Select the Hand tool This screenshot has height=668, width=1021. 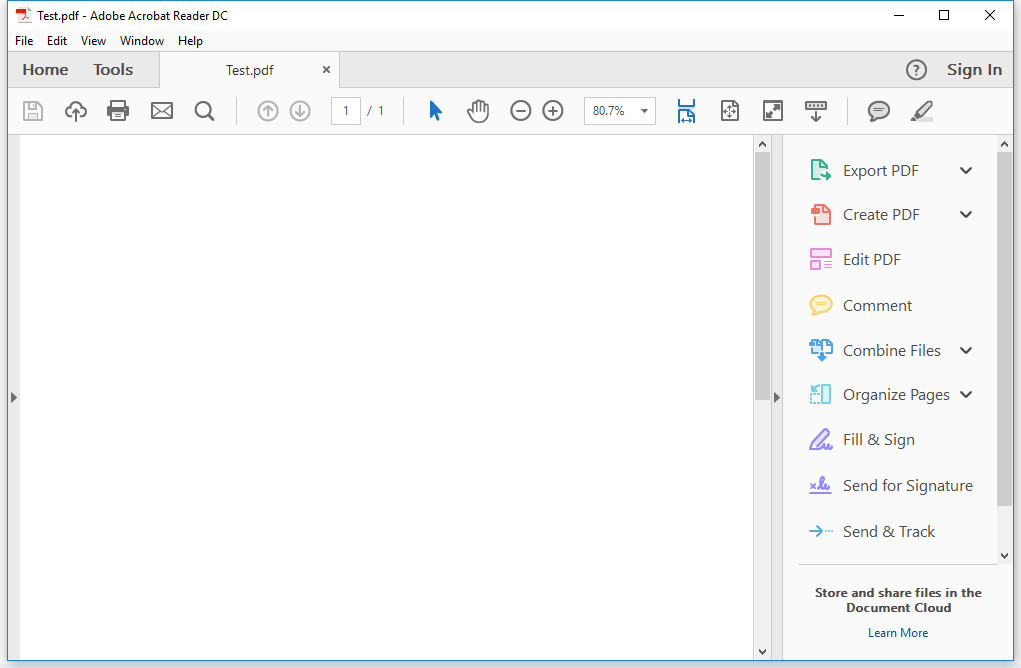coord(478,110)
